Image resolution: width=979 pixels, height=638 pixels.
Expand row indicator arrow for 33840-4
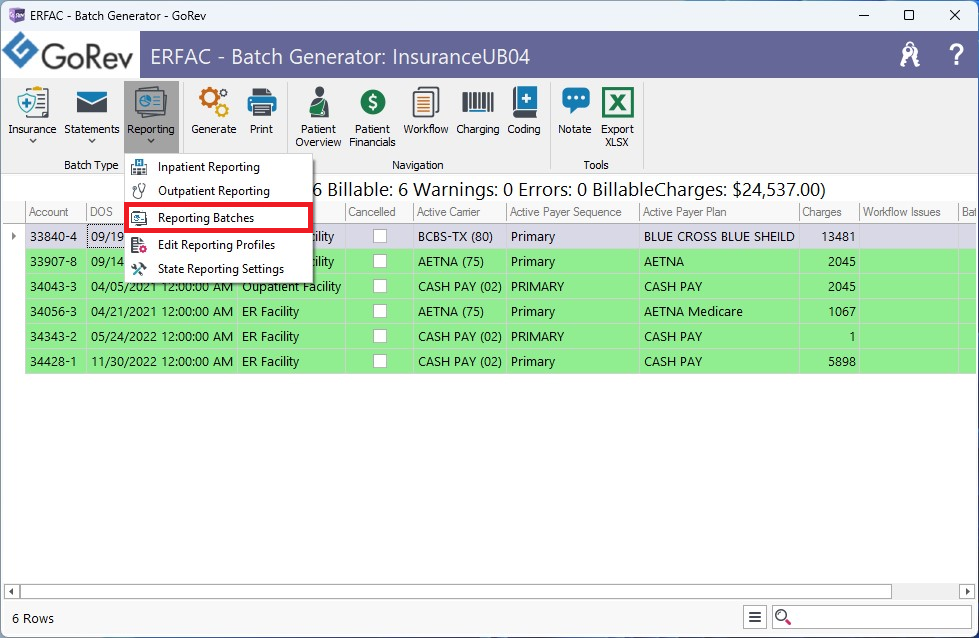coord(14,236)
